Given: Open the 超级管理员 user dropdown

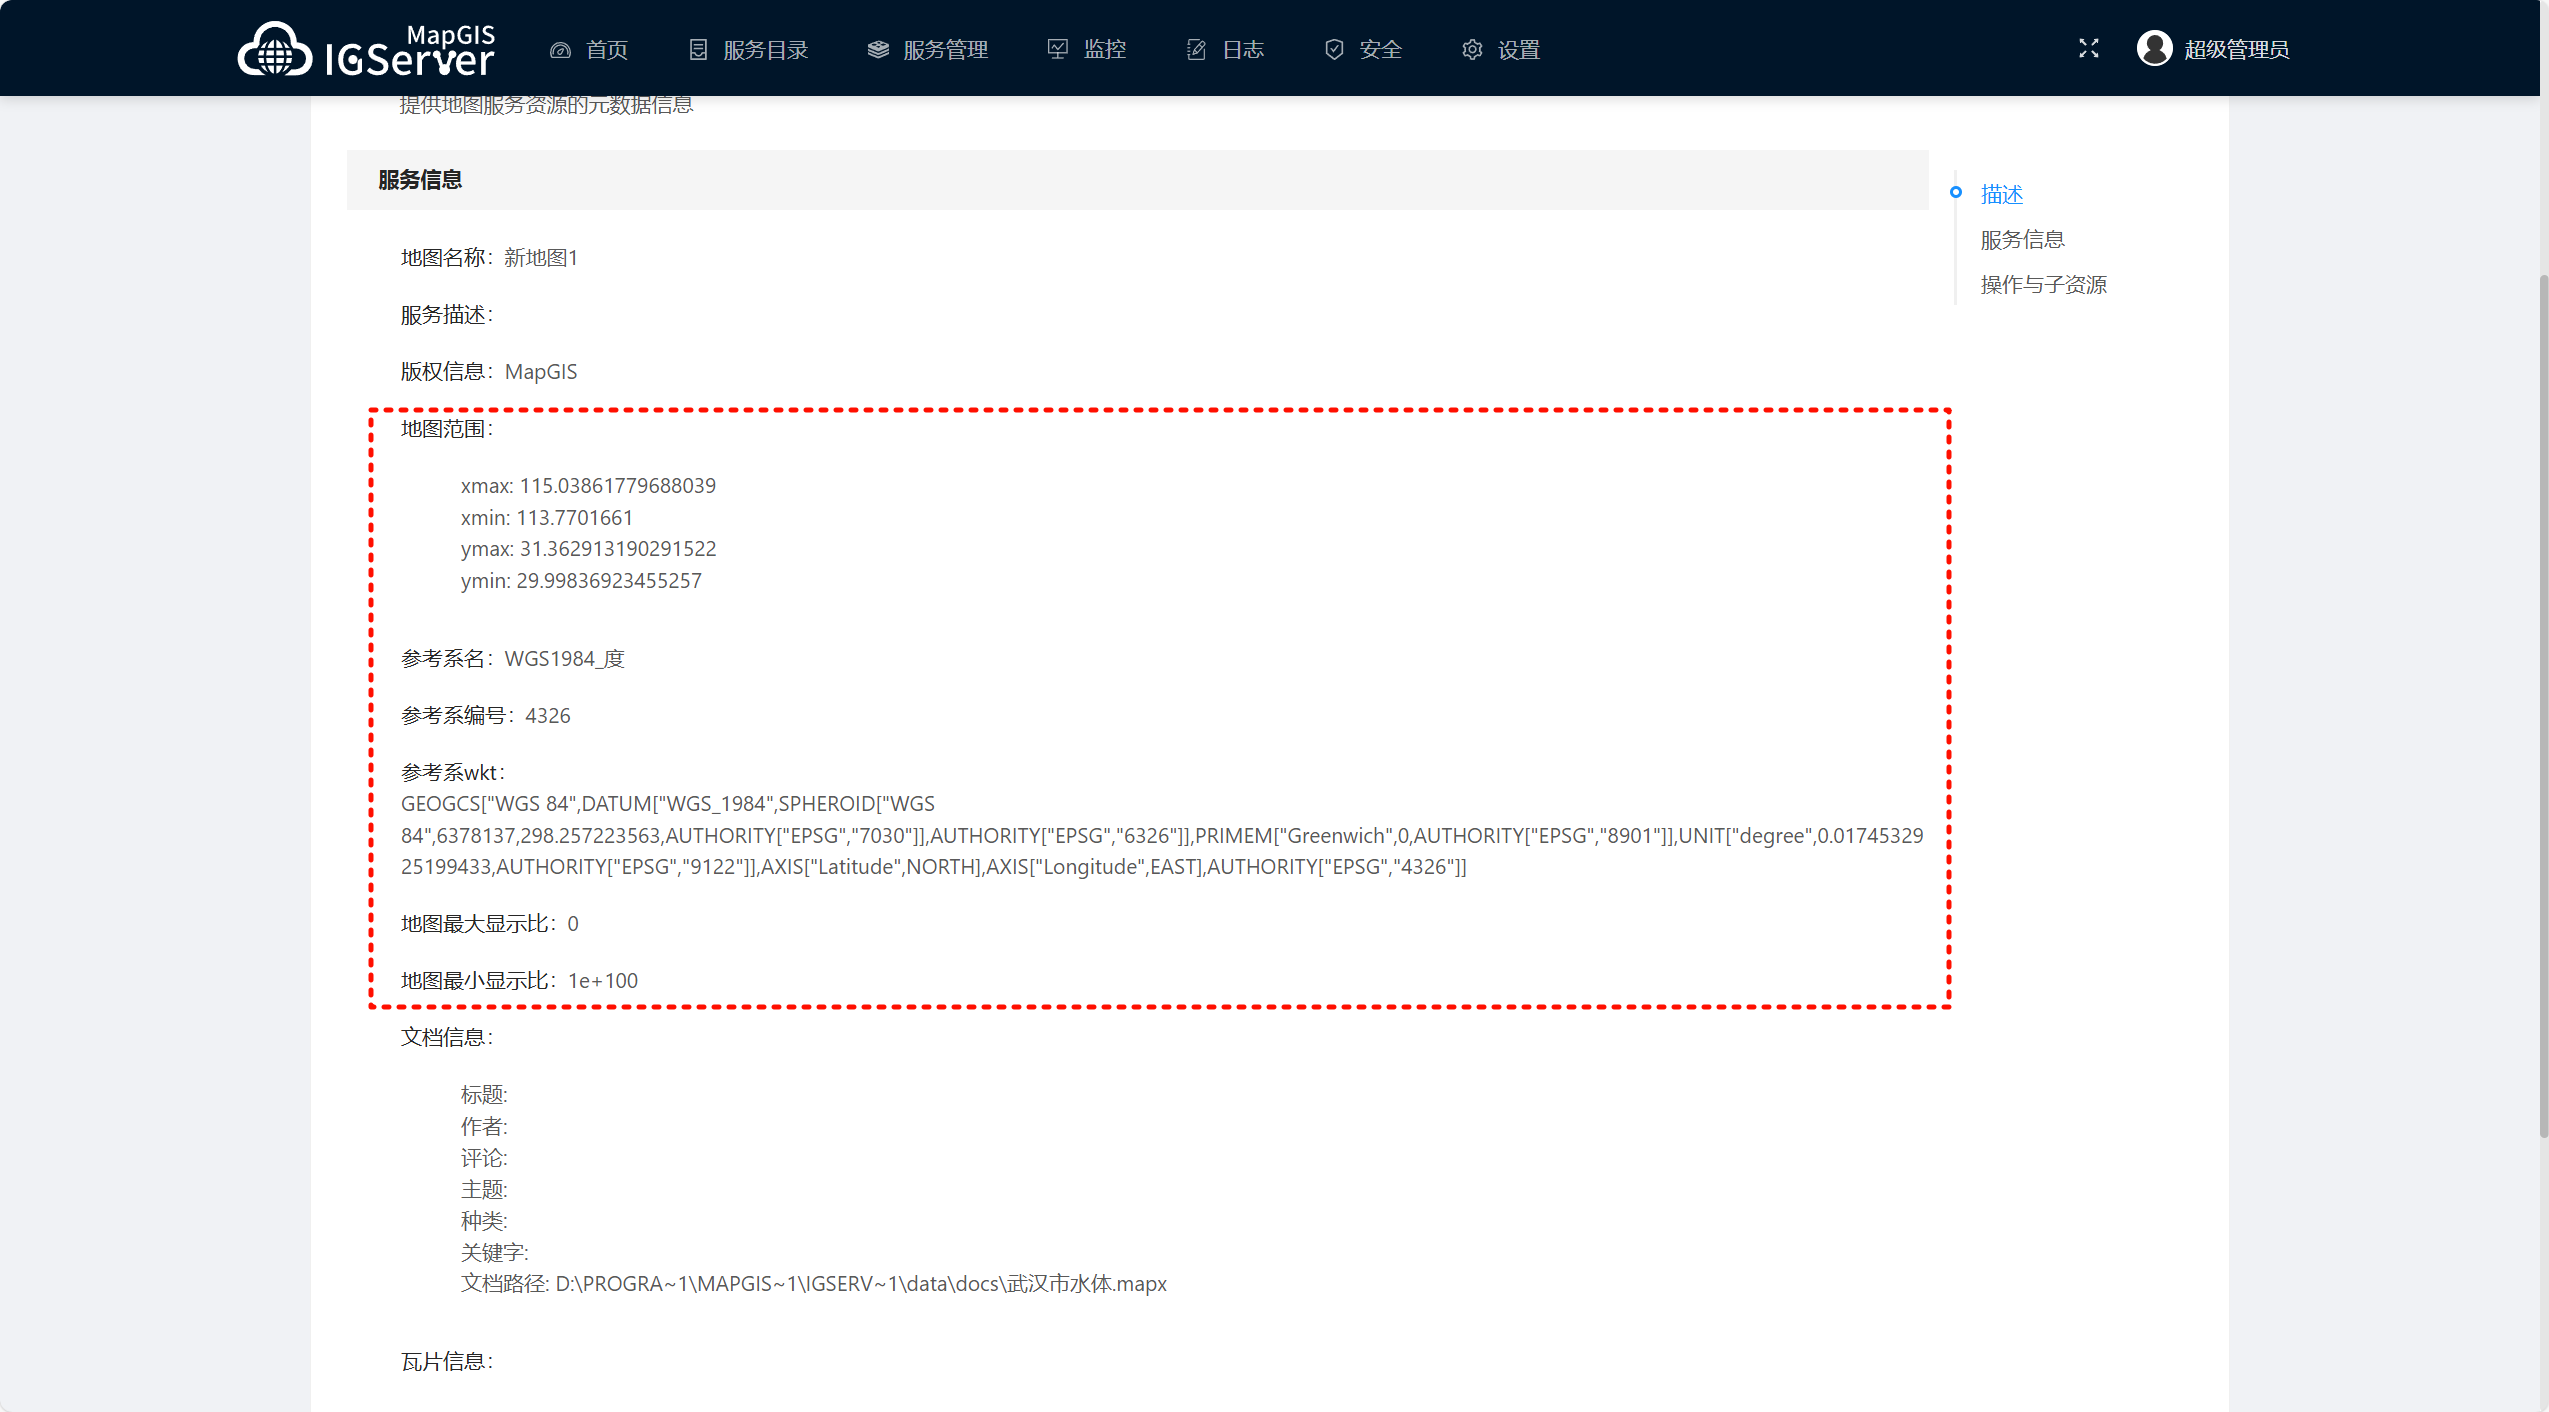Looking at the screenshot, I should tap(2236, 50).
